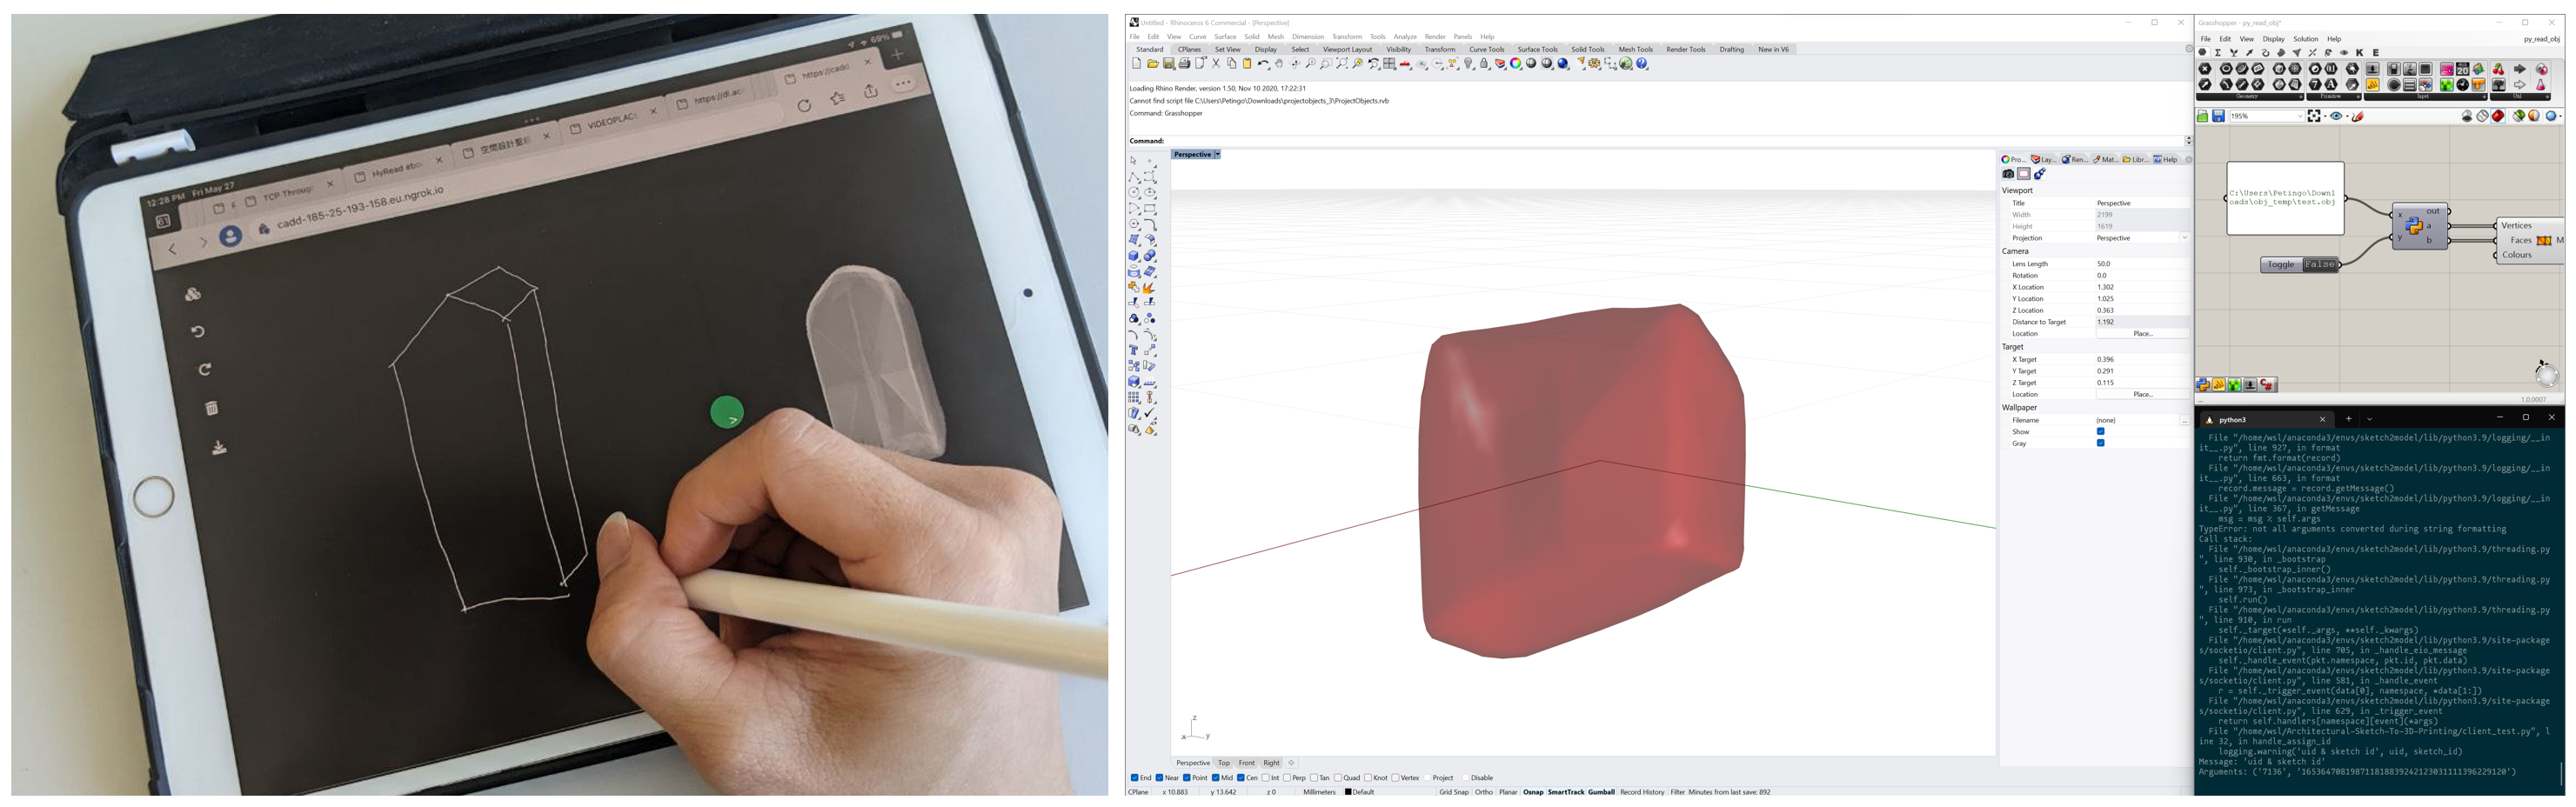Uncheck the End osnap checkbox

1135,778
